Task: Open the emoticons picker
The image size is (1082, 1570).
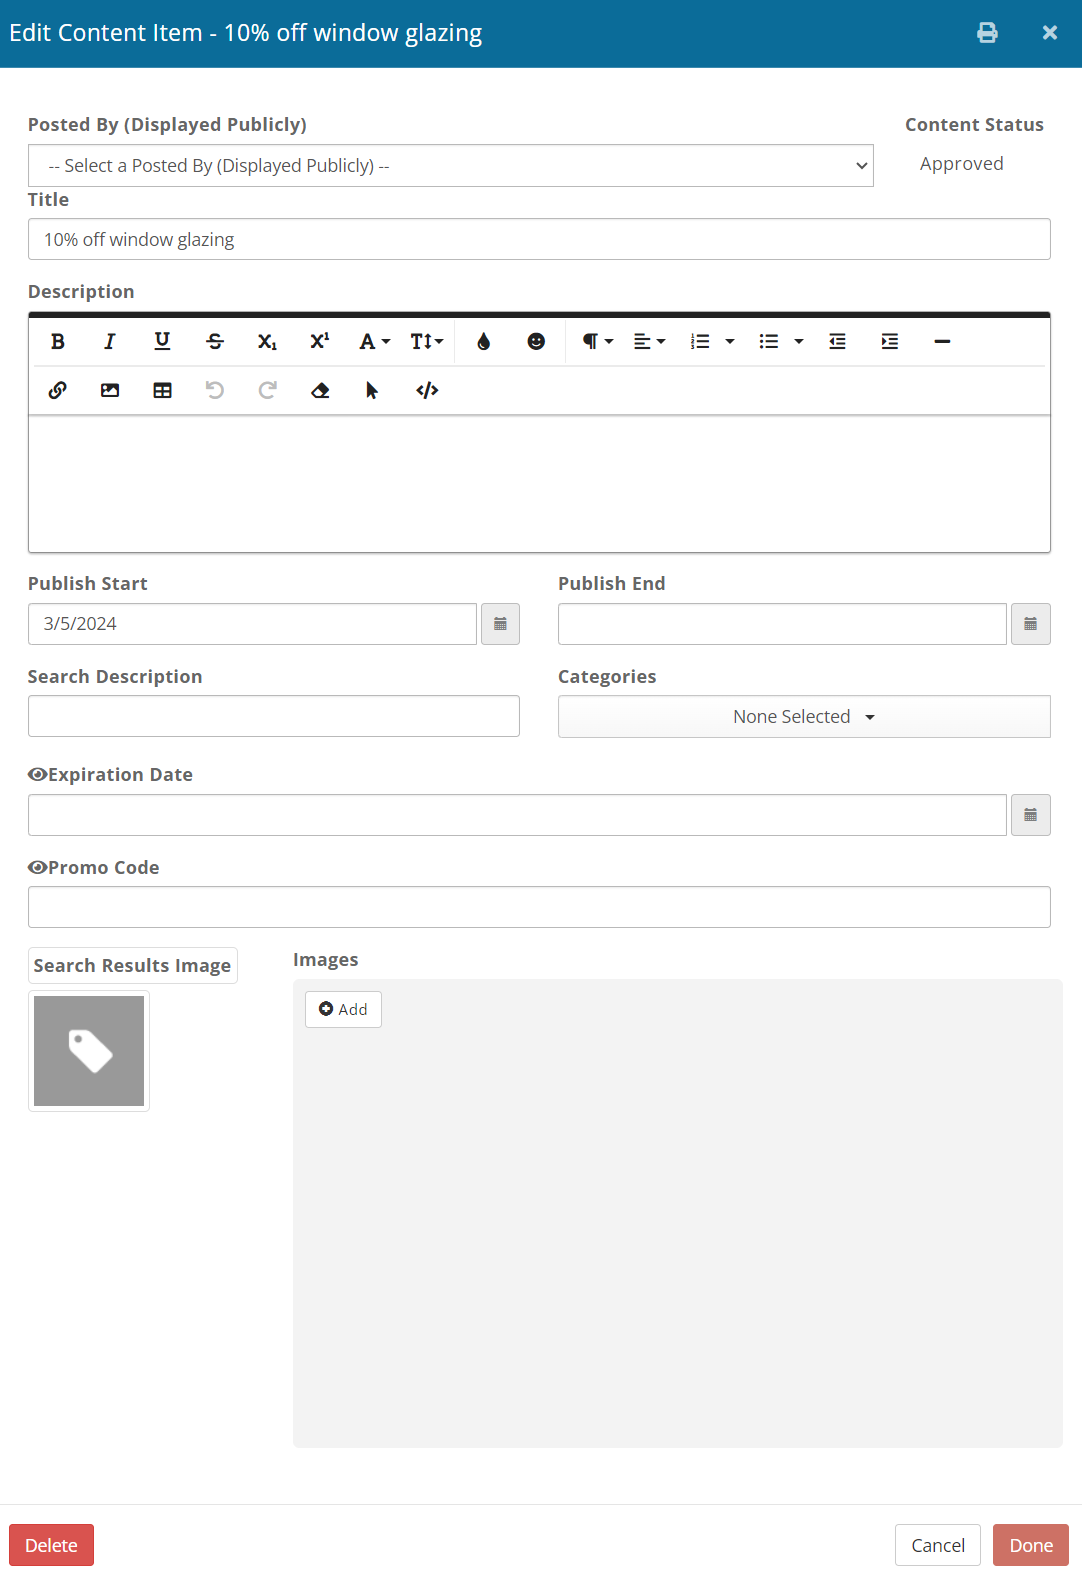Action: [536, 342]
